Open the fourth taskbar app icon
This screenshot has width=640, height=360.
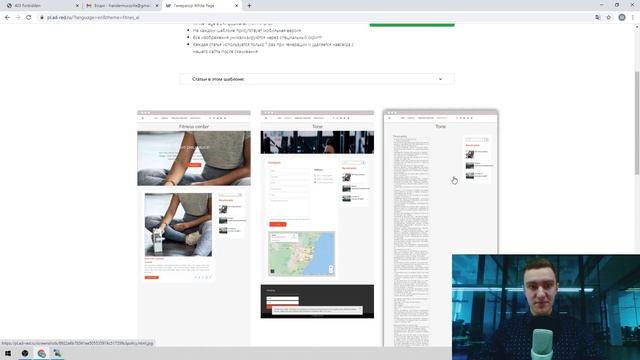(58, 353)
